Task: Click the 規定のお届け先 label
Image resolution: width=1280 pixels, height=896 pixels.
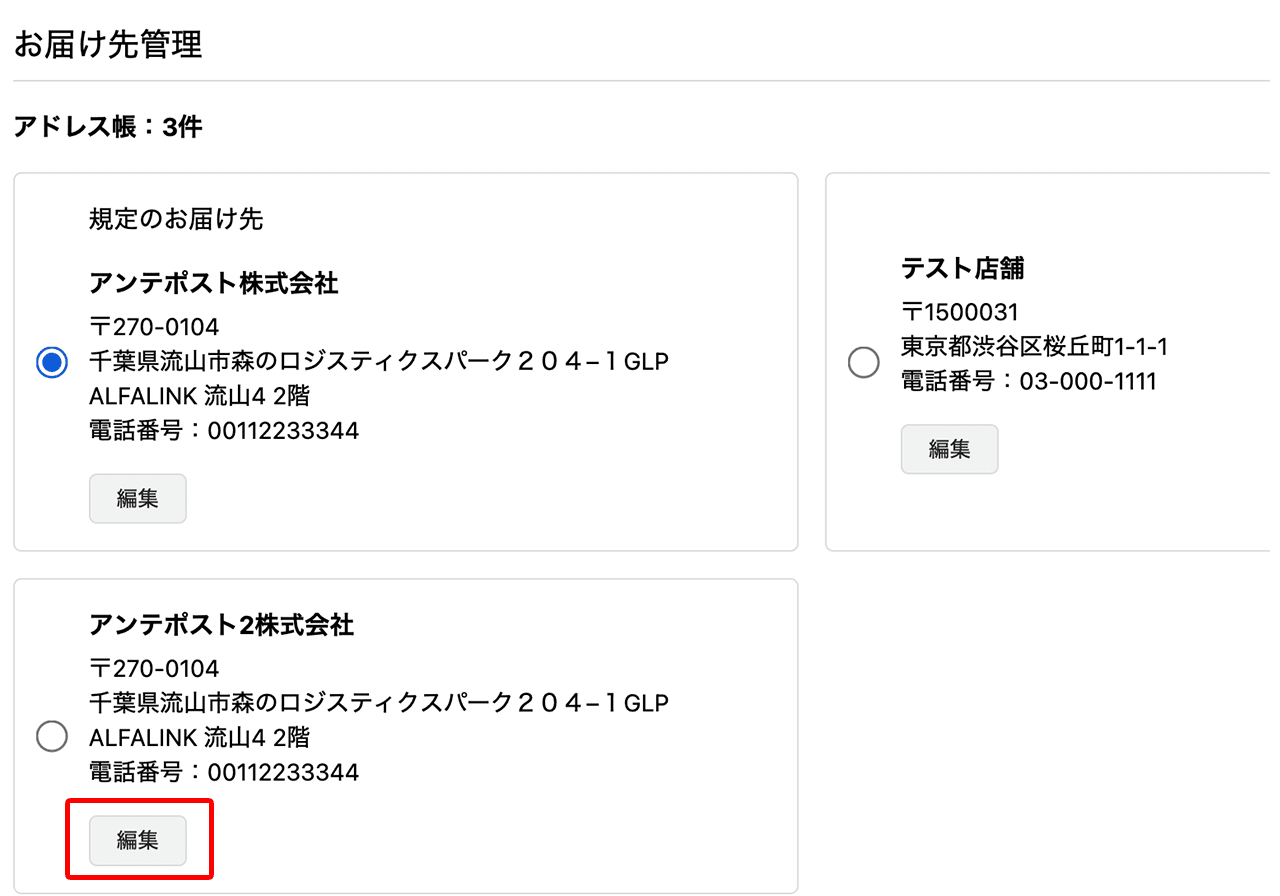Action: 174,219
